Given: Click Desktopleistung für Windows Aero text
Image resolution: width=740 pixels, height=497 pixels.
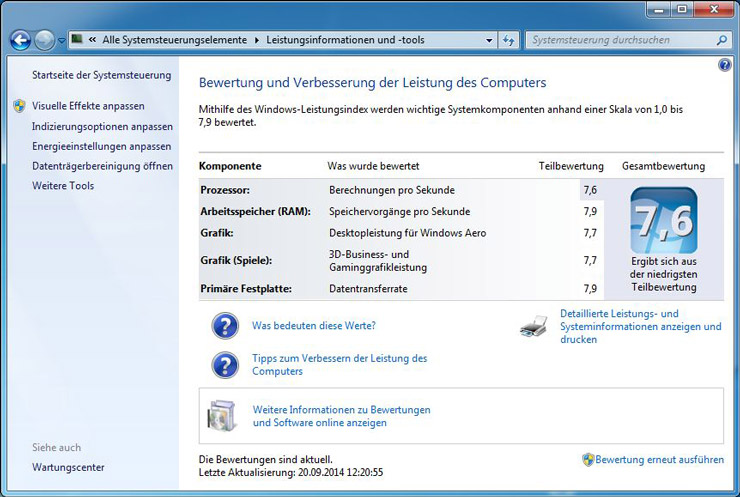Looking at the screenshot, I should coord(407,233).
